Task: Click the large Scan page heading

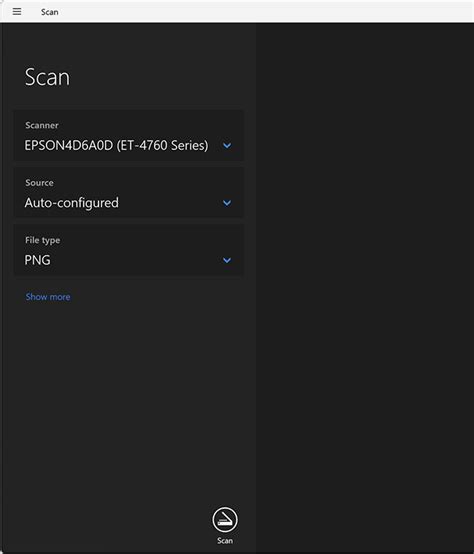Action: 47,77
